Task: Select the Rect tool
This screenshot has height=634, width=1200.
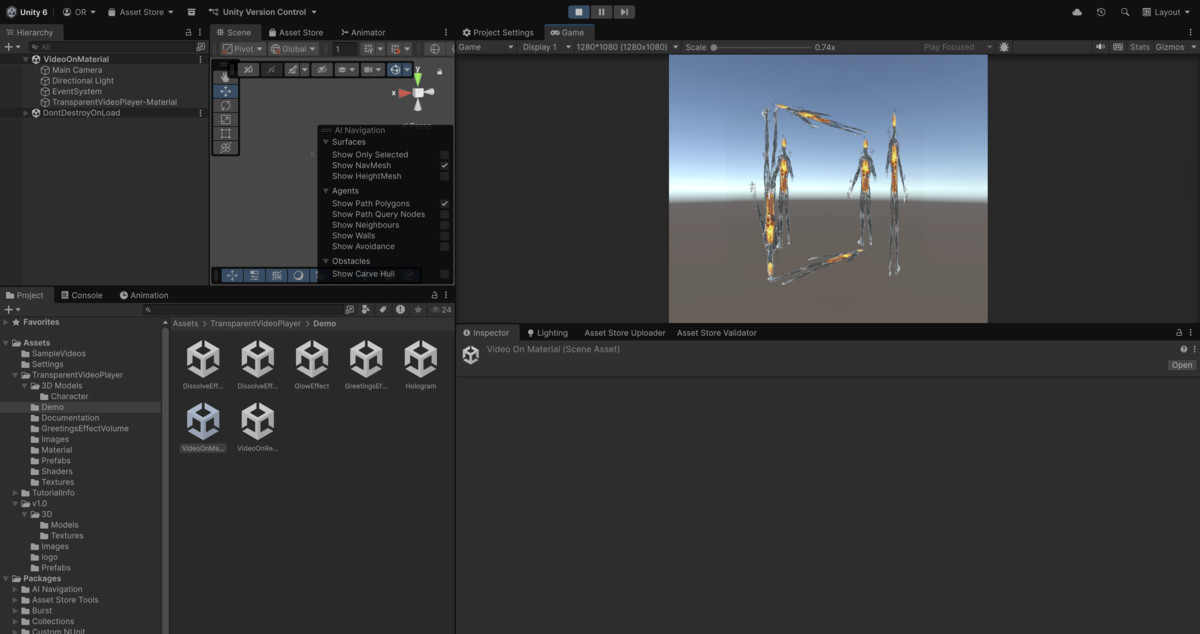Action: [226, 133]
